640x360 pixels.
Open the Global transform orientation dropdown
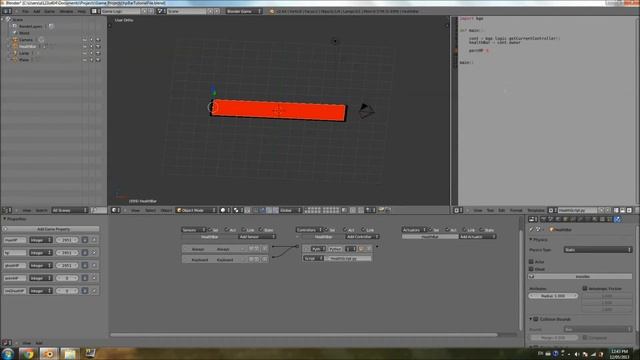[x=290, y=210]
